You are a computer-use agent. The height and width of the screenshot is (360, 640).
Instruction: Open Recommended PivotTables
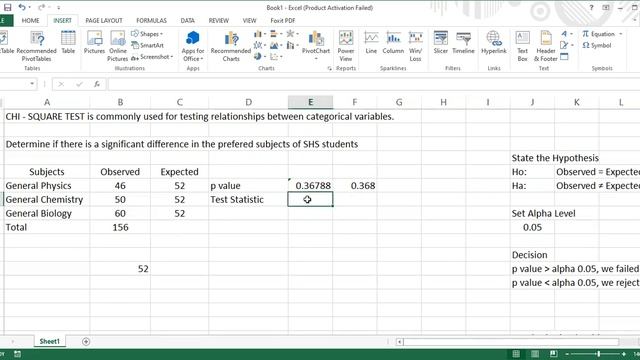(x=37, y=46)
